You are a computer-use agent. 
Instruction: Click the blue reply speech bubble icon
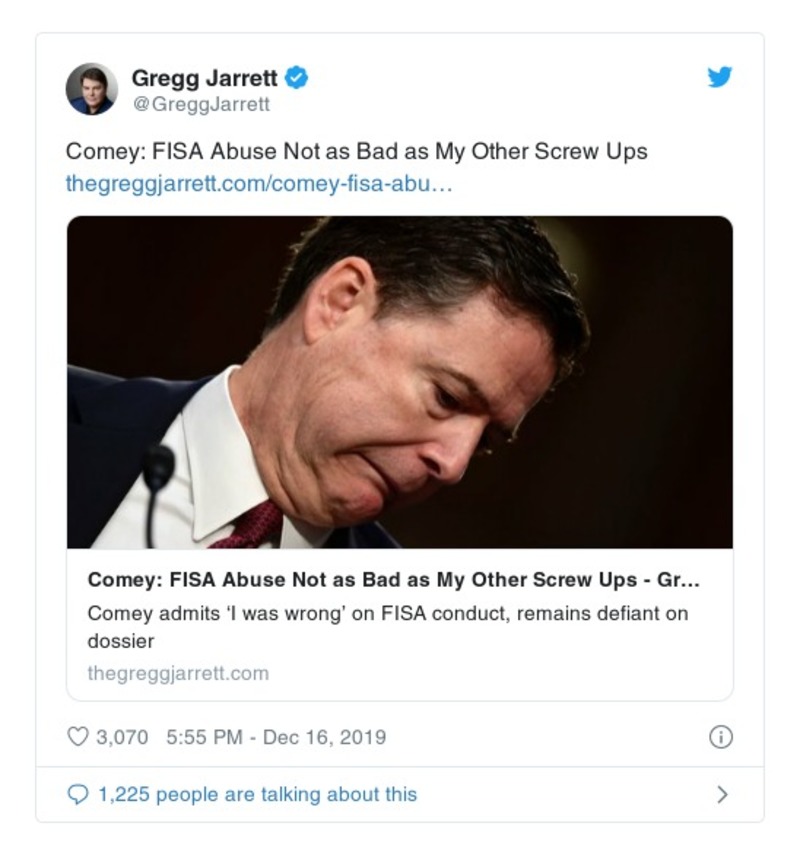tap(77, 794)
